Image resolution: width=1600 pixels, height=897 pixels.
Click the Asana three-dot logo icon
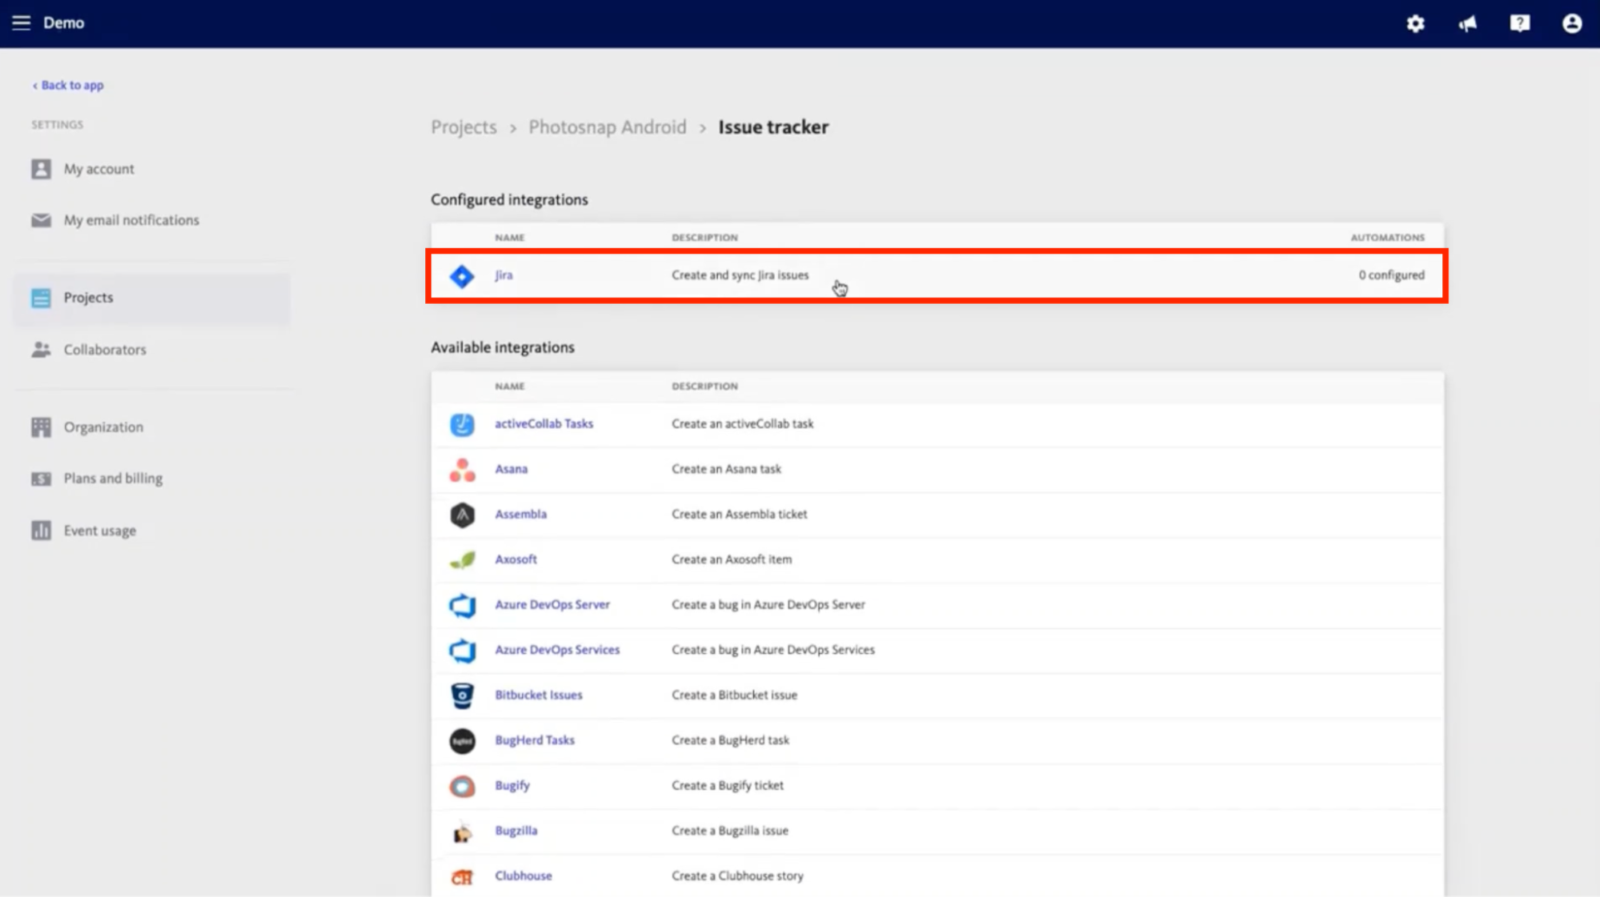pos(462,469)
